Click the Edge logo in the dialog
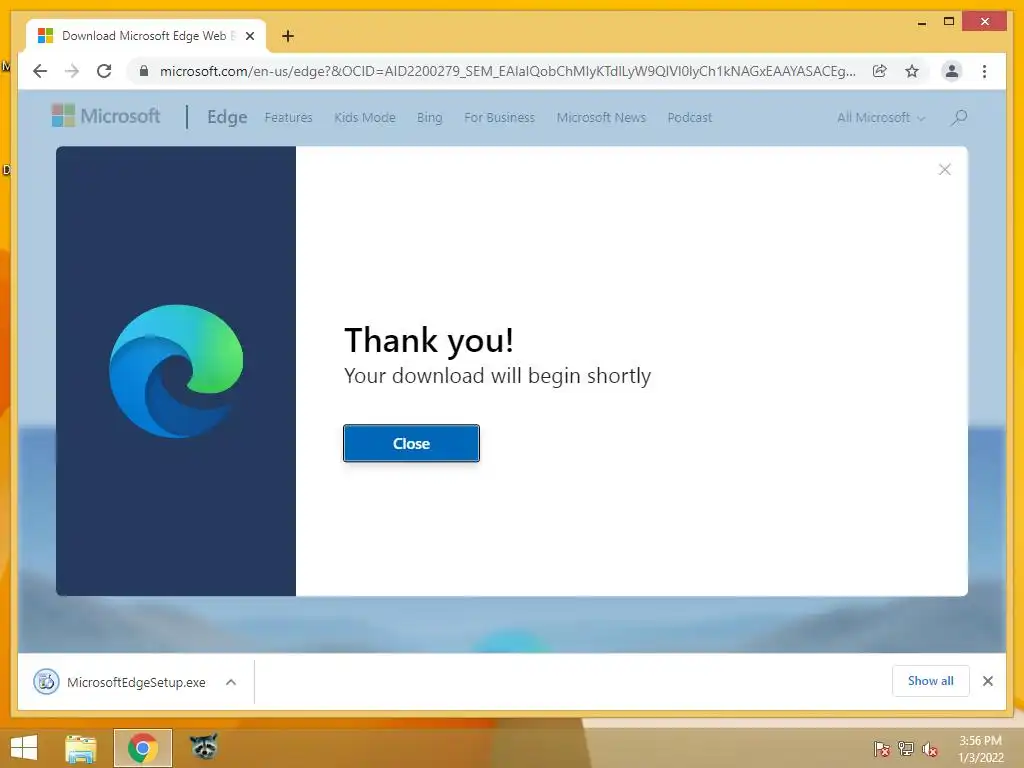1024x768 pixels. (176, 371)
